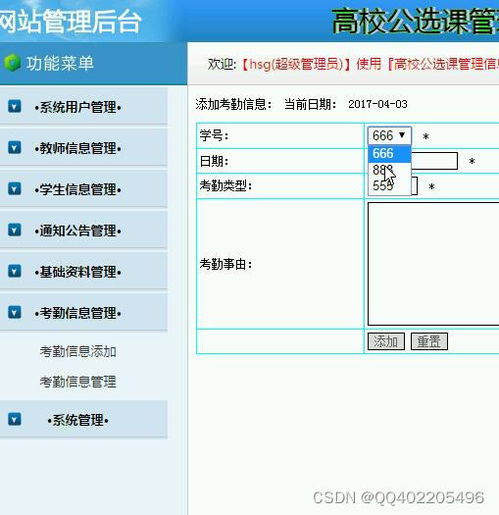Open the 学号 dropdown showing 666
The image size is (499, 515).
coord(389,136)
